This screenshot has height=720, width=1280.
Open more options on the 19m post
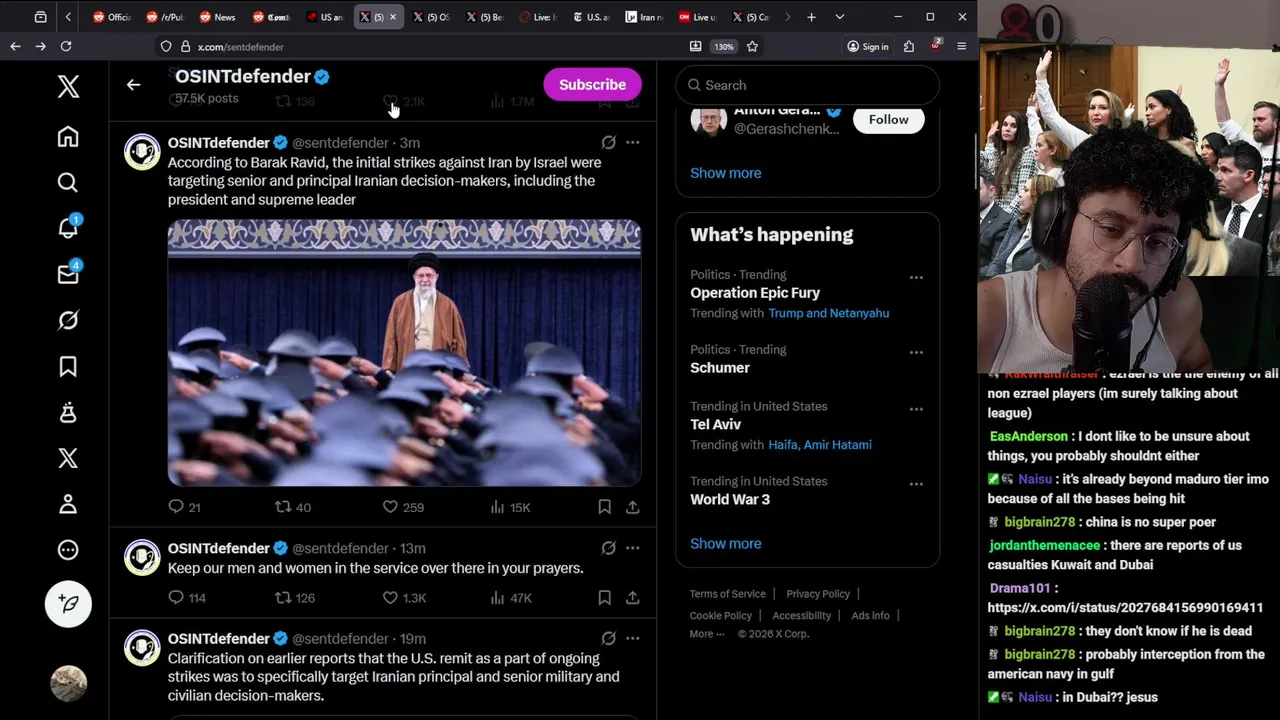(x=632, y=638)
